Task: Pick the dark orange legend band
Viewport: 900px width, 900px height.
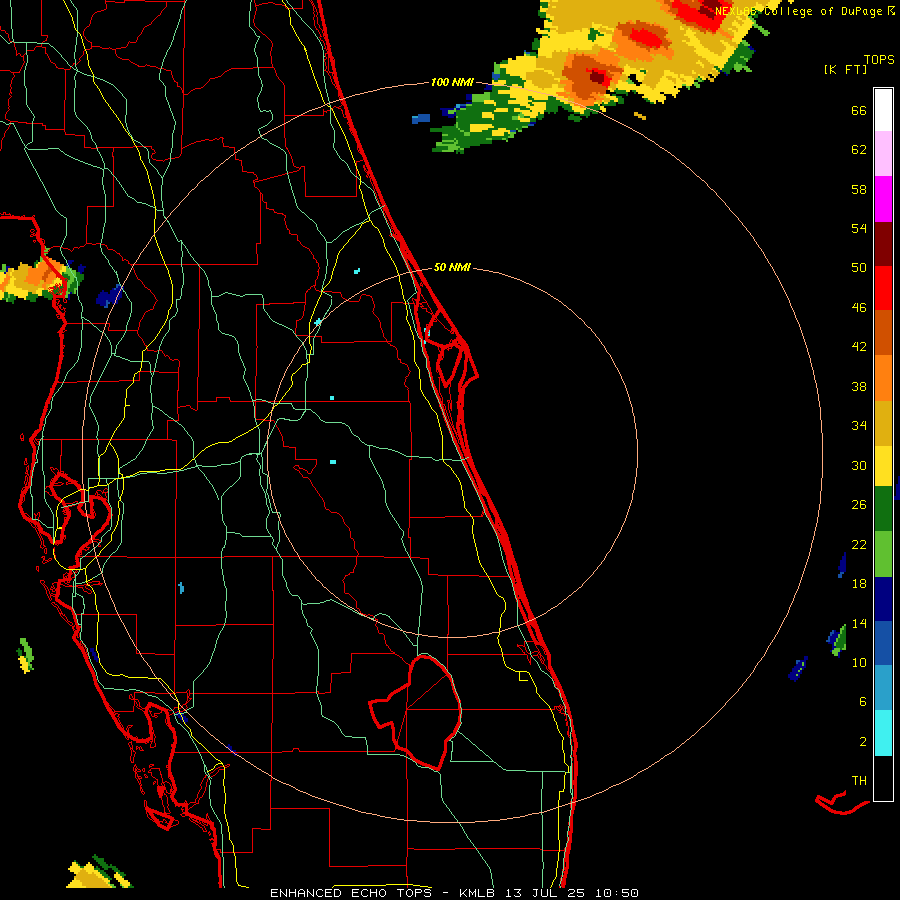Action: click(x=883, y=333)
